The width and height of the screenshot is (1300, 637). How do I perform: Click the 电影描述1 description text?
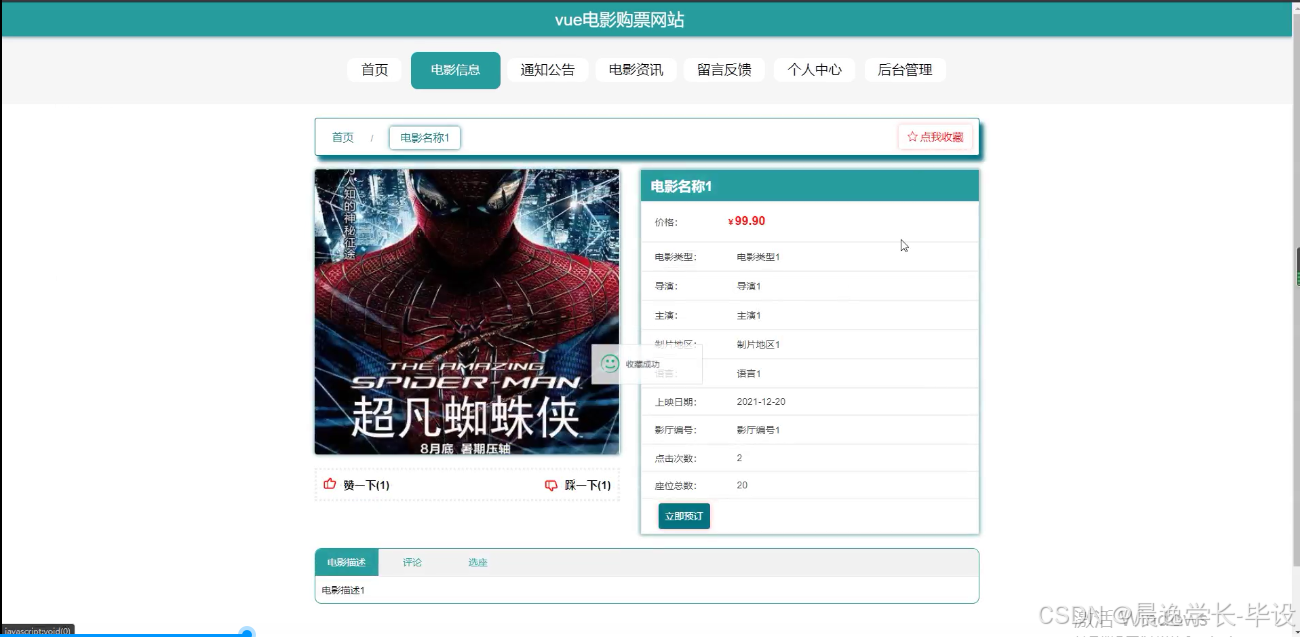pos(343,590)
